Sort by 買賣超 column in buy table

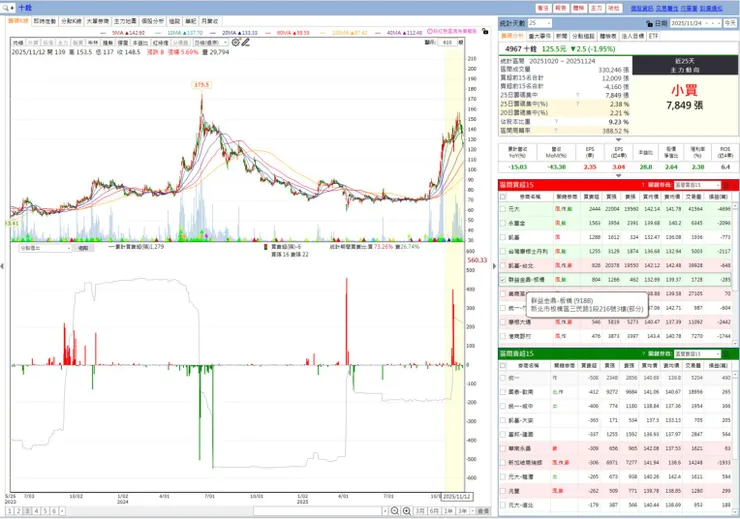591,197
